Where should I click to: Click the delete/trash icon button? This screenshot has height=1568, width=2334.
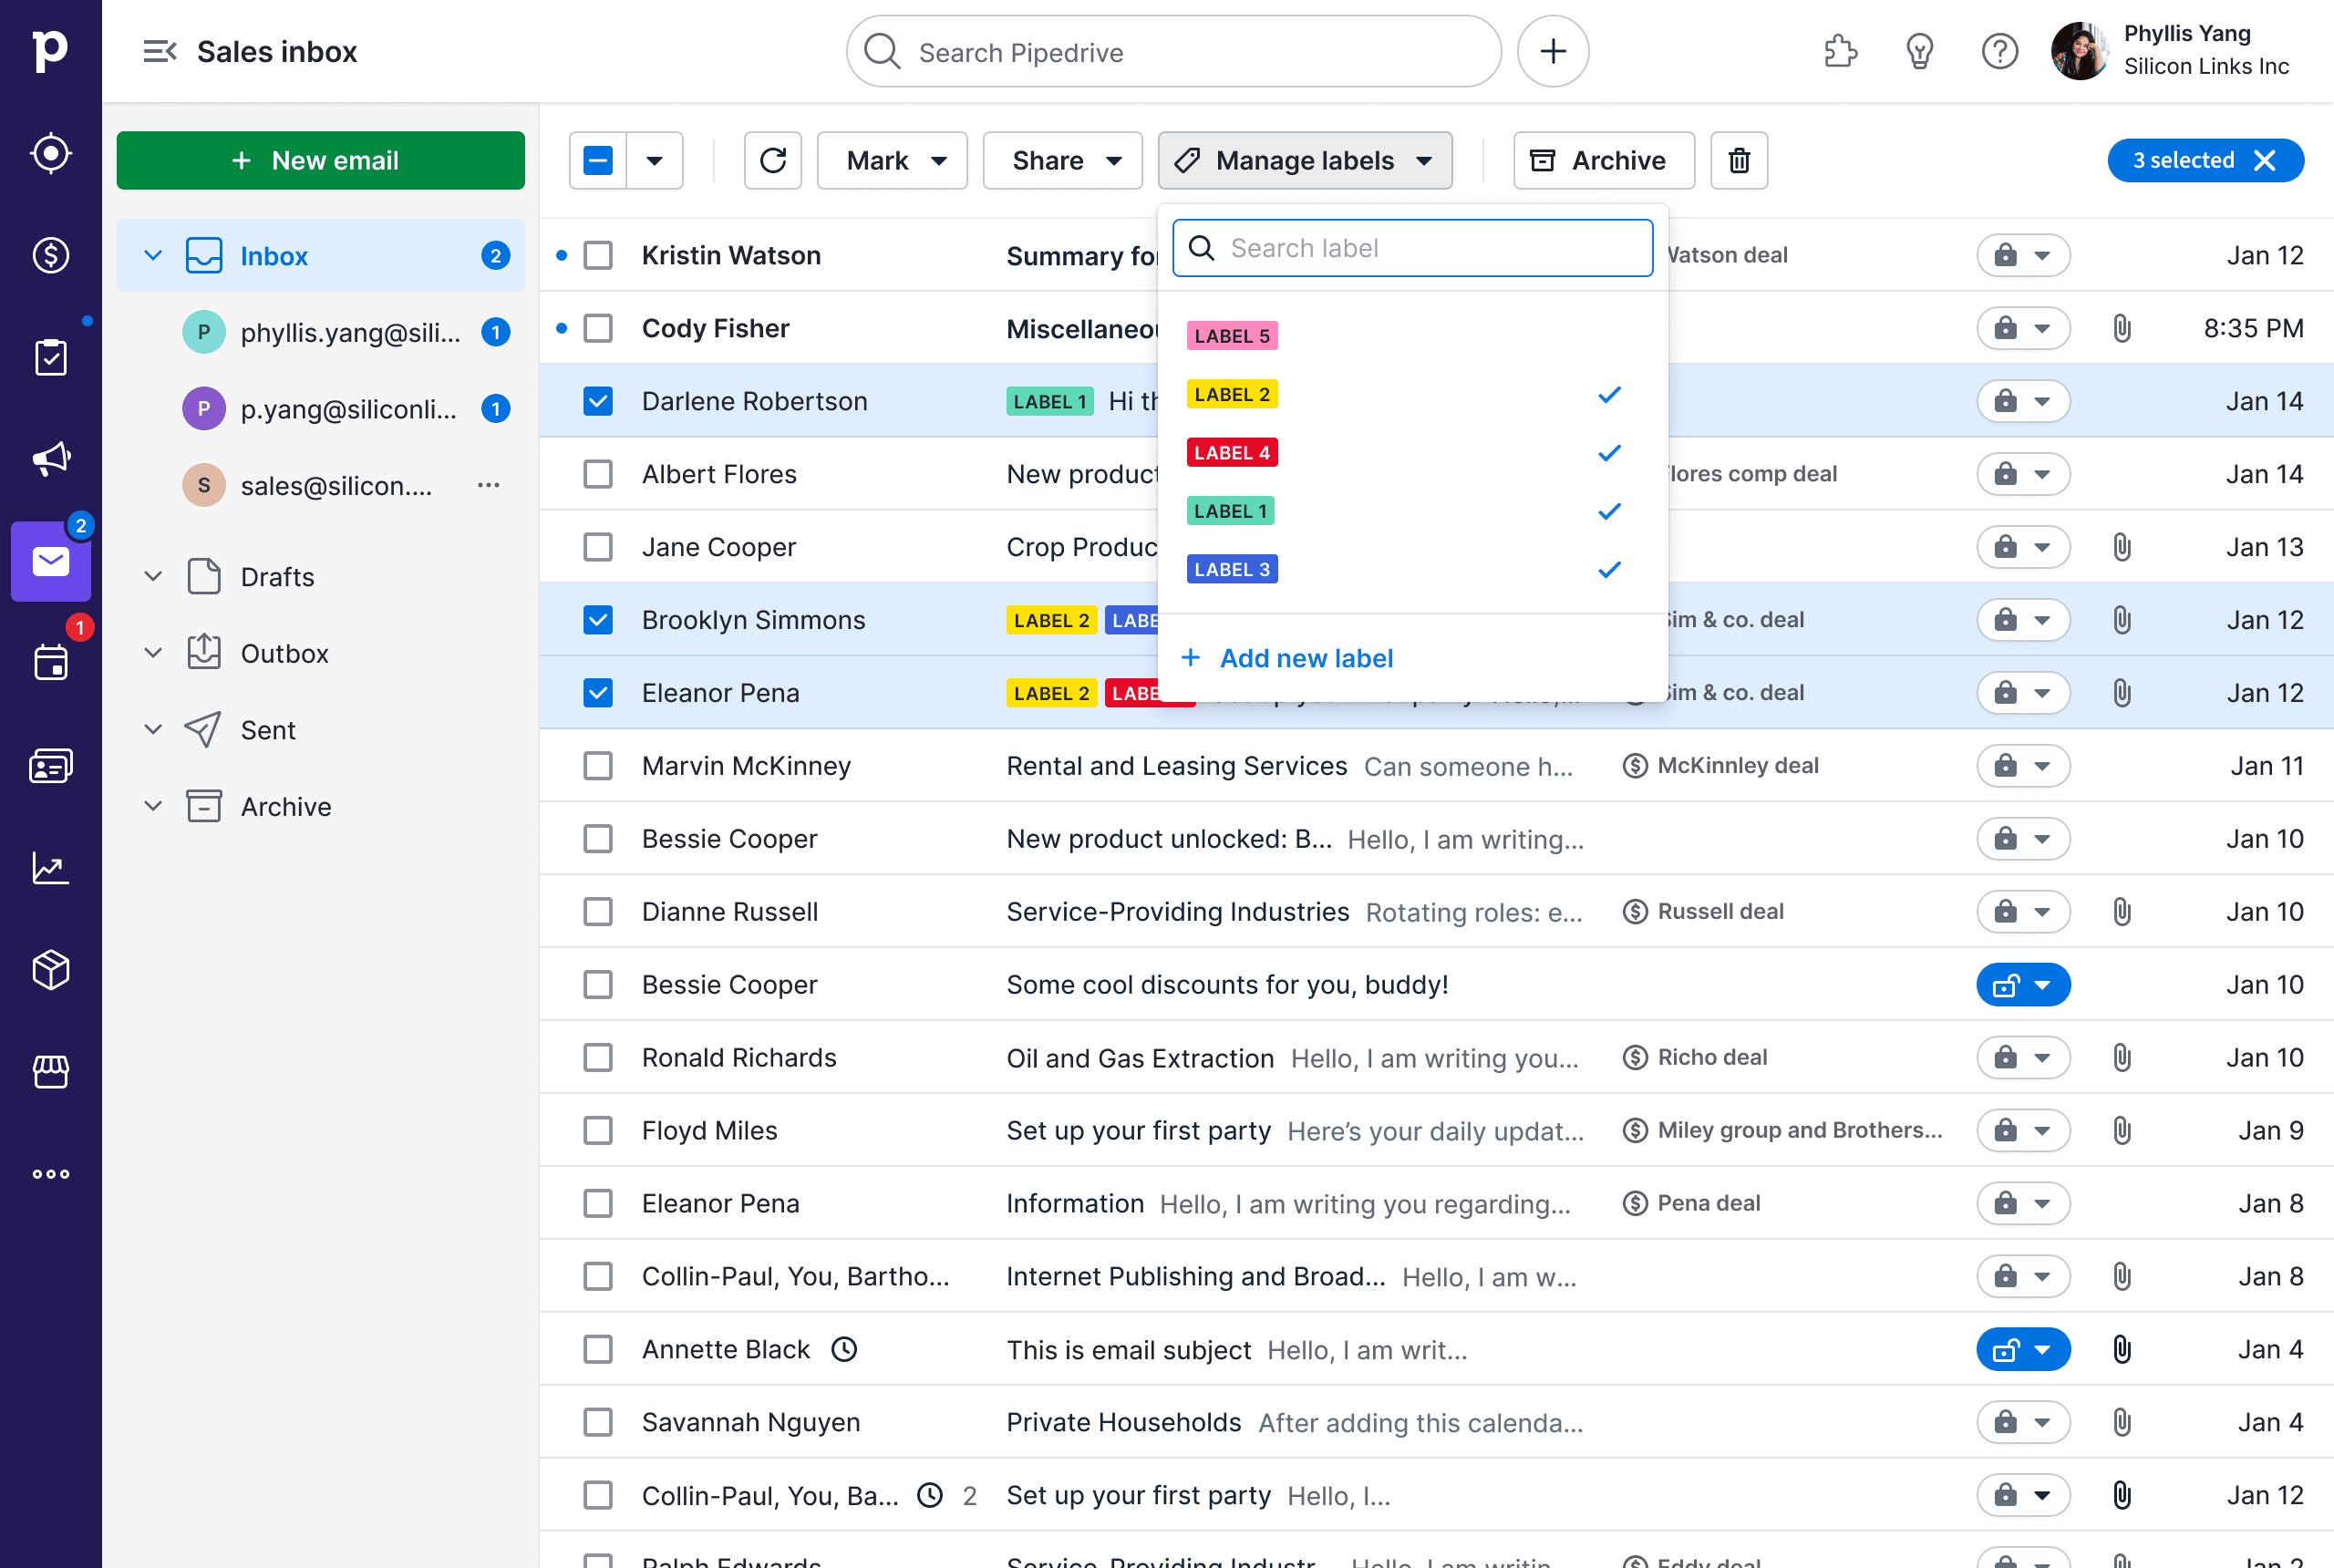1740,161
